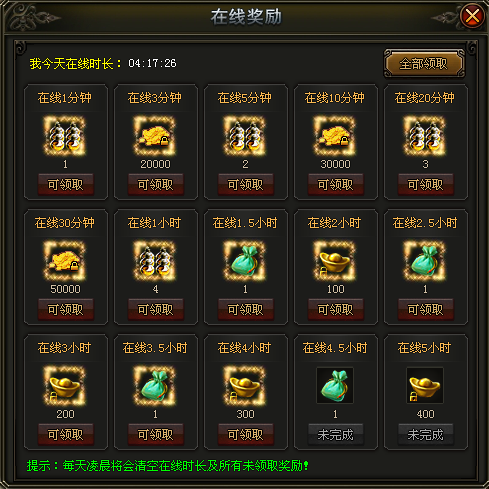
Task: Click 全部领取 to claim all rewards
Action: [424, 63]
